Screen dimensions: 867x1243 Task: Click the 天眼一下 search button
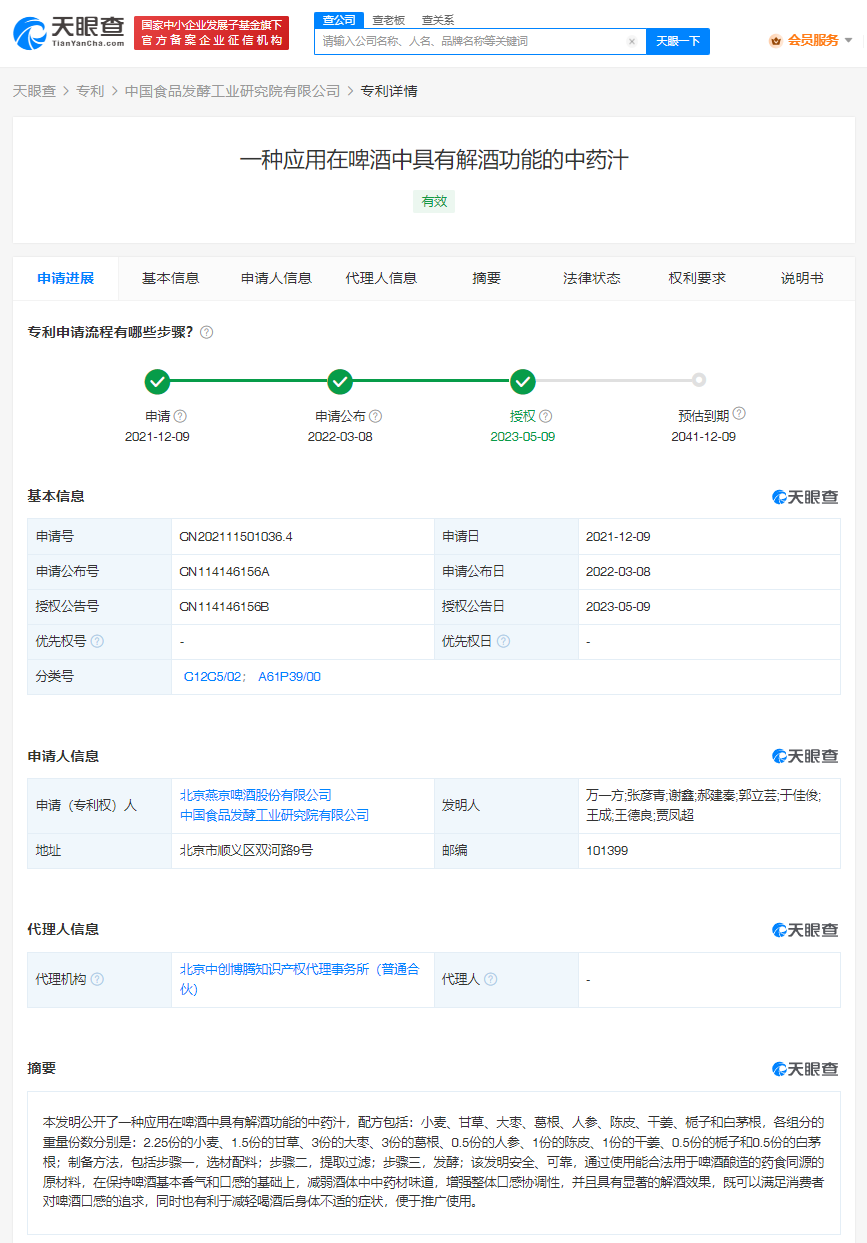(x=678, y=41)
